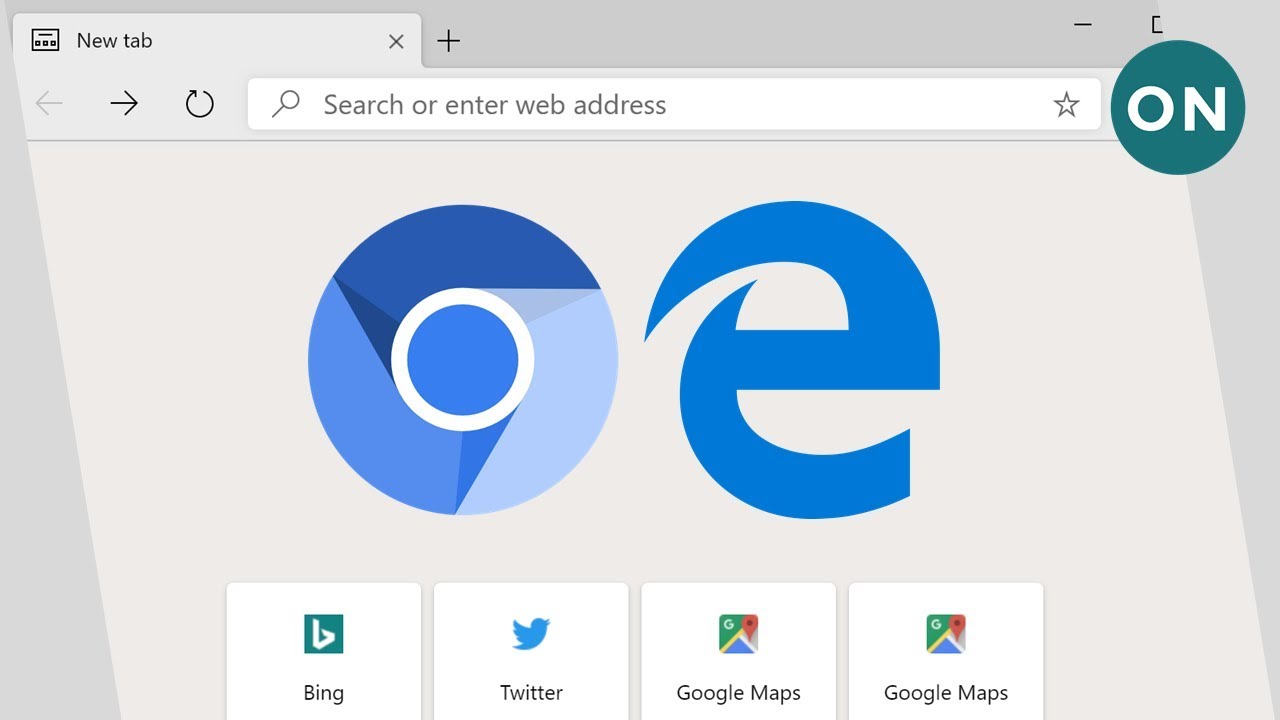Click the forward navigation arrow
This screenshot has width=1280, height=720.
click(124, 103)
